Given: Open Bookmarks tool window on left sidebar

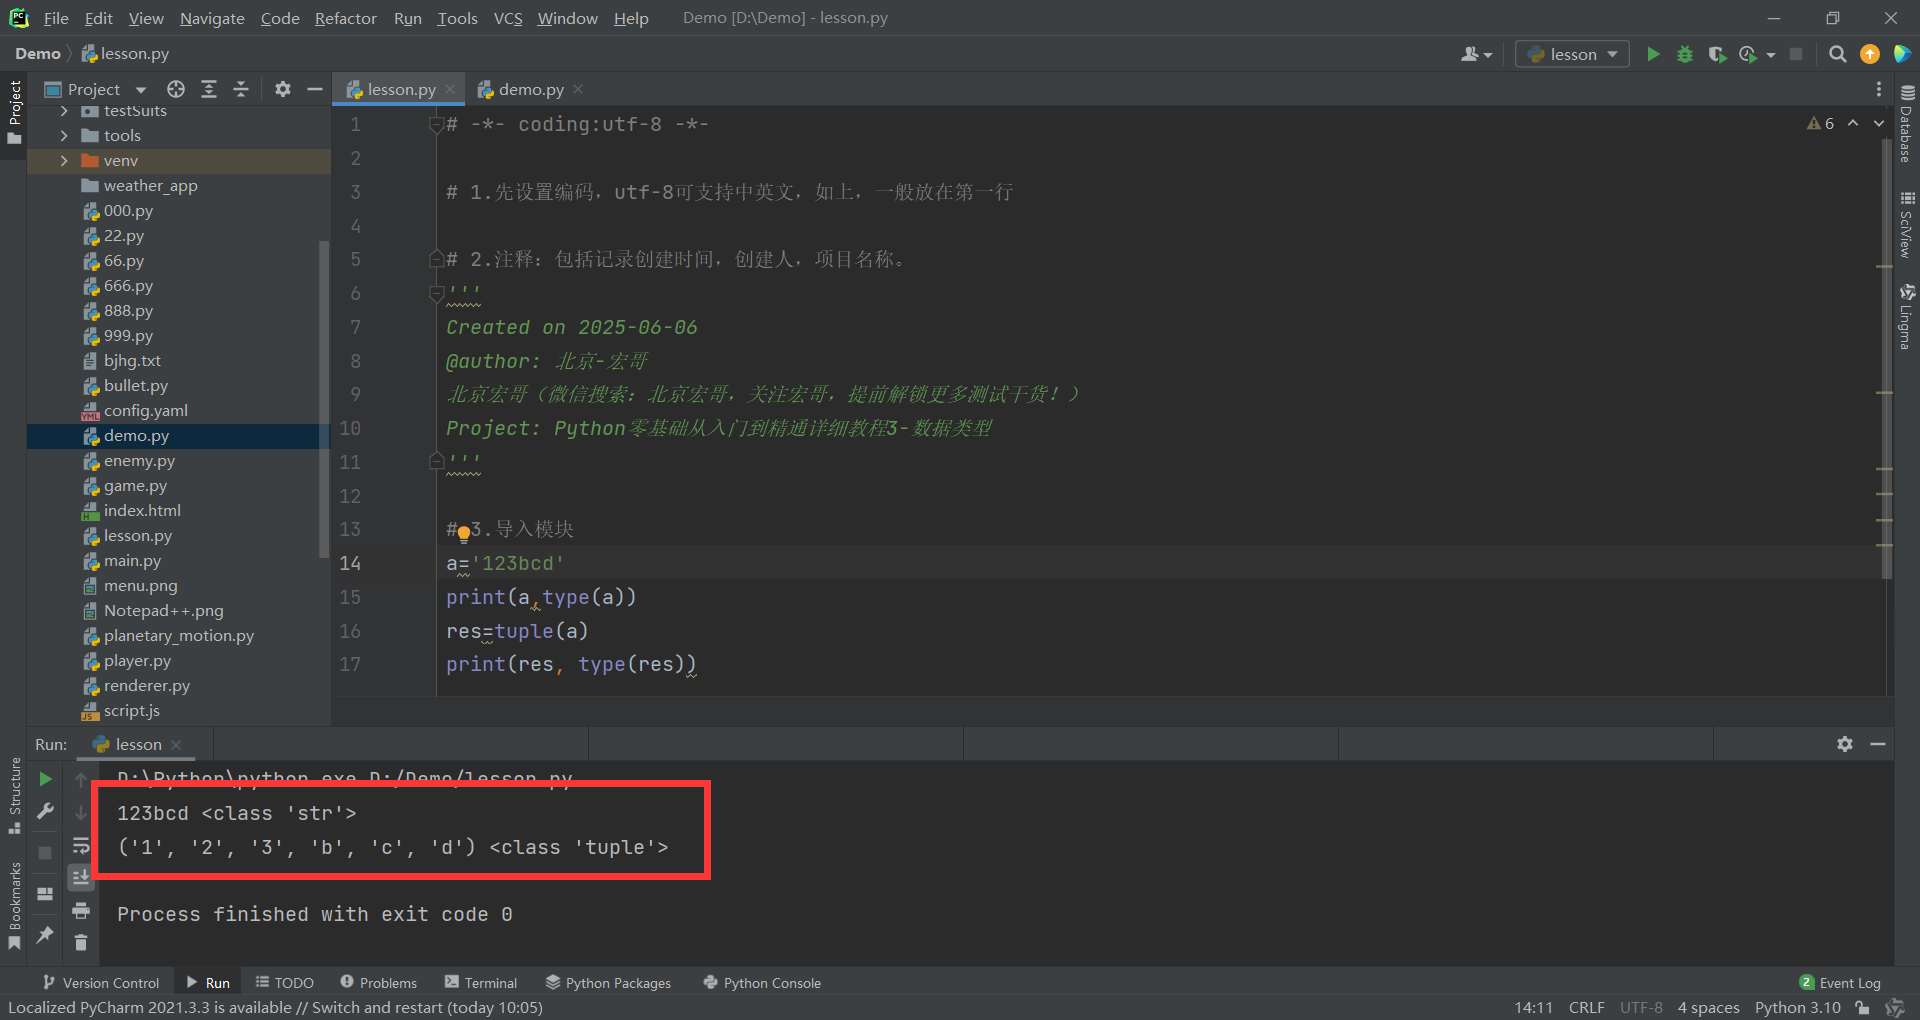Looking at the screenshot, I should 14,906.
